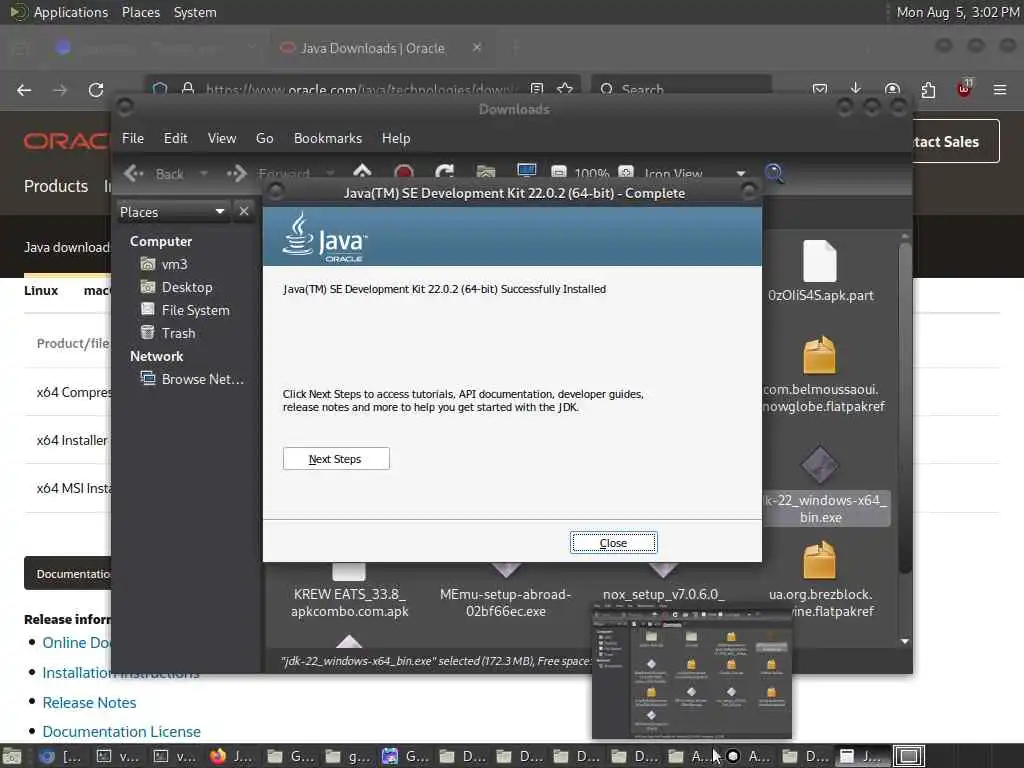This screenshot has height=768, width=1024.
Task: Click Products in Oracle navigation
Action: (x=56, y=186)
